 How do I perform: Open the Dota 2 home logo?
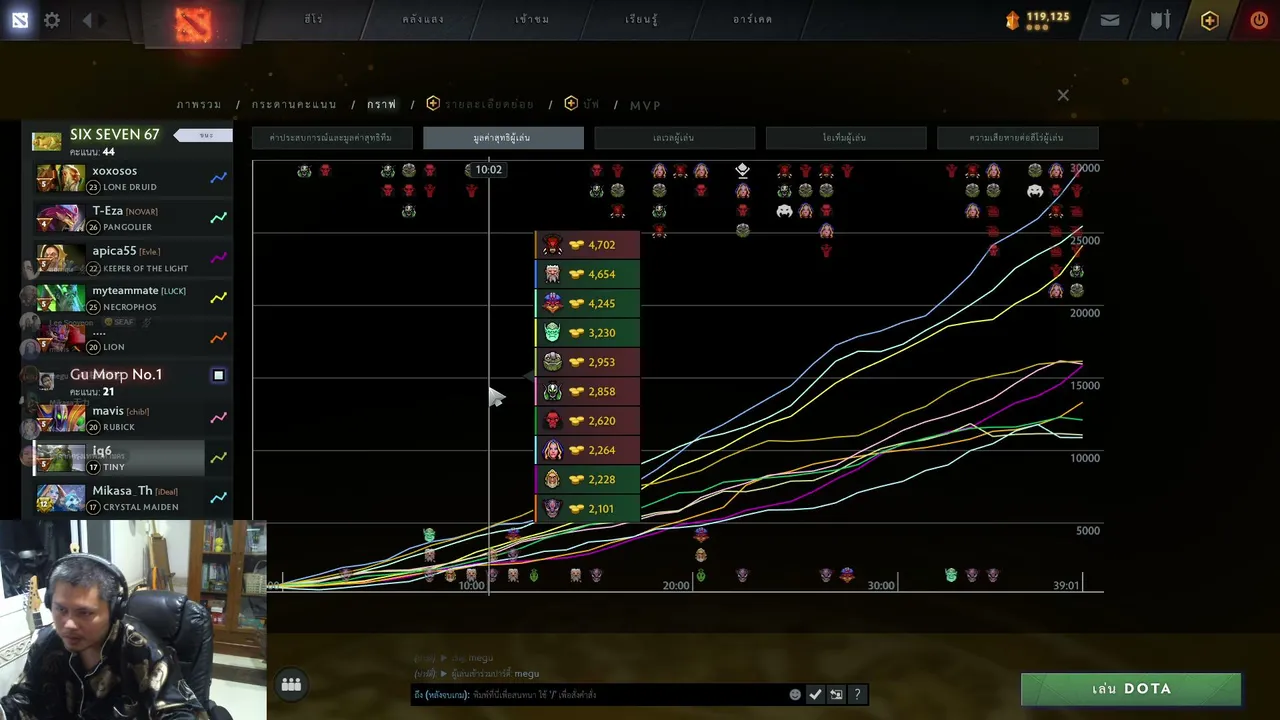(x=193, y=23)
